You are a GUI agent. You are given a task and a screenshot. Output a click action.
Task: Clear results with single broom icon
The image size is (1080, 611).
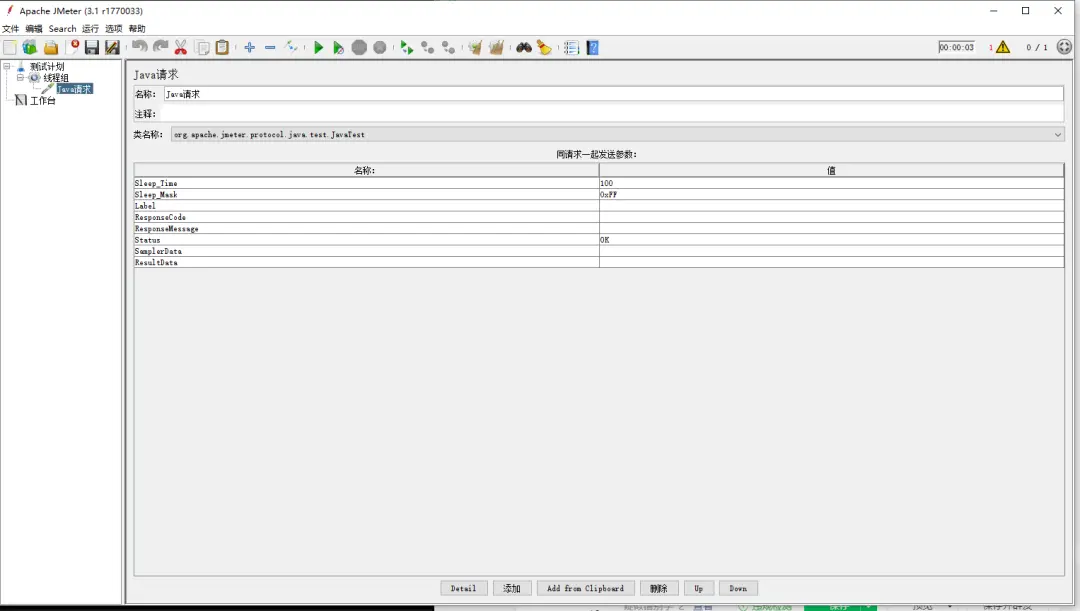tap(475, 48)
